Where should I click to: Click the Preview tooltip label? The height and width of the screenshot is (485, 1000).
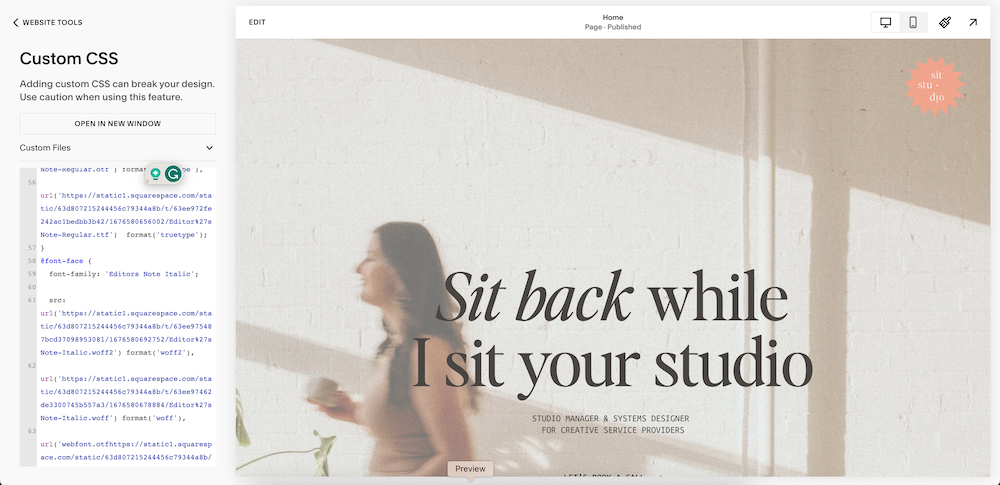tap(471, 468)
